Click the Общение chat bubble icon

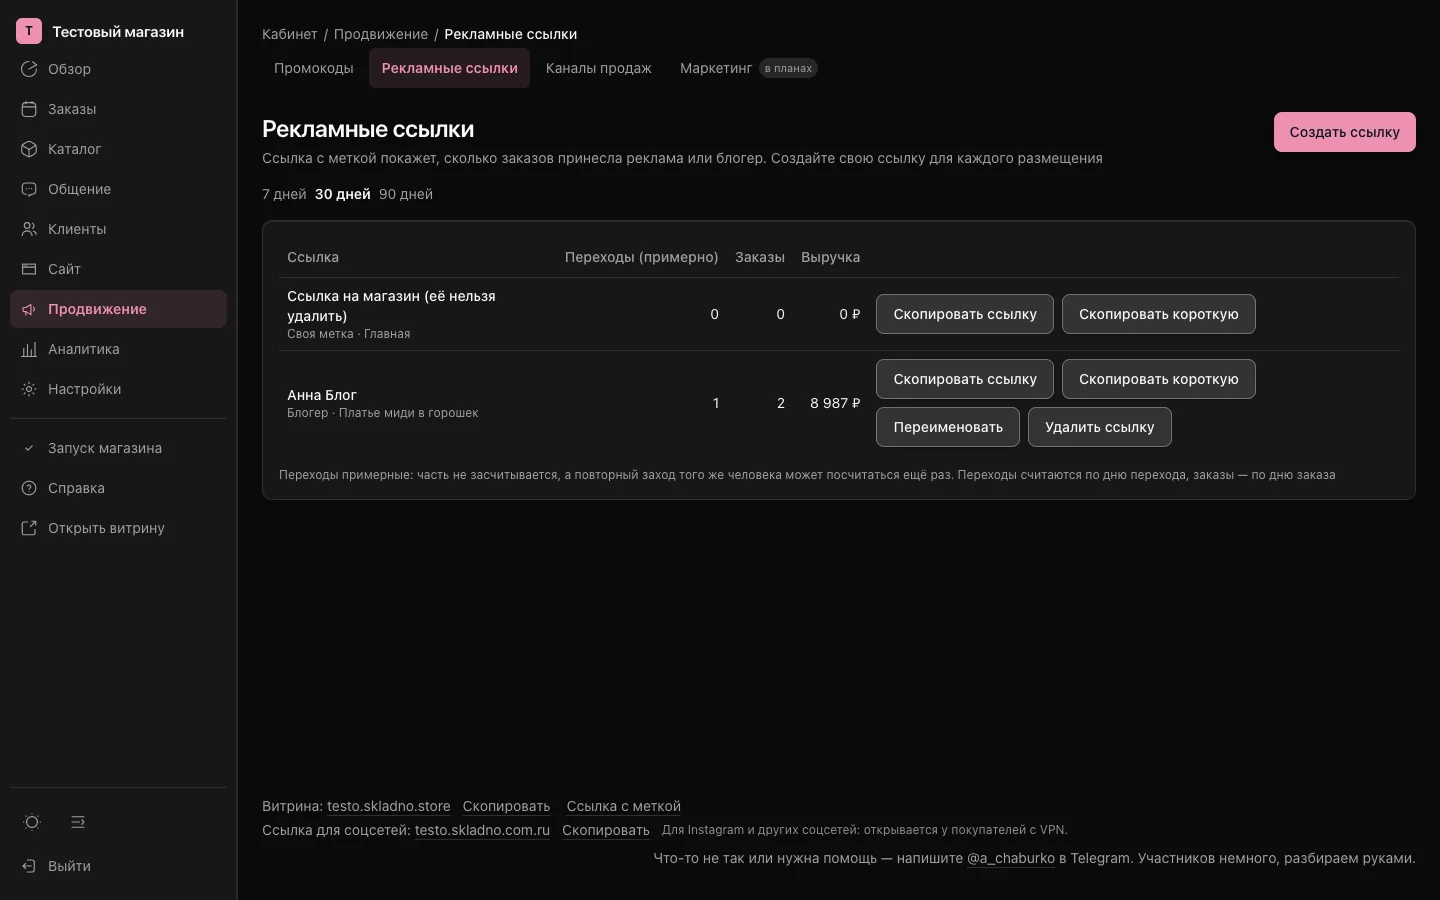pyautogui.click(x=29, y=189)
